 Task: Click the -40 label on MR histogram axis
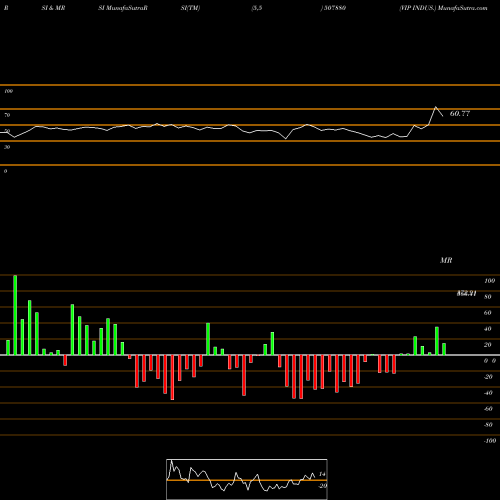click(488, 393)
